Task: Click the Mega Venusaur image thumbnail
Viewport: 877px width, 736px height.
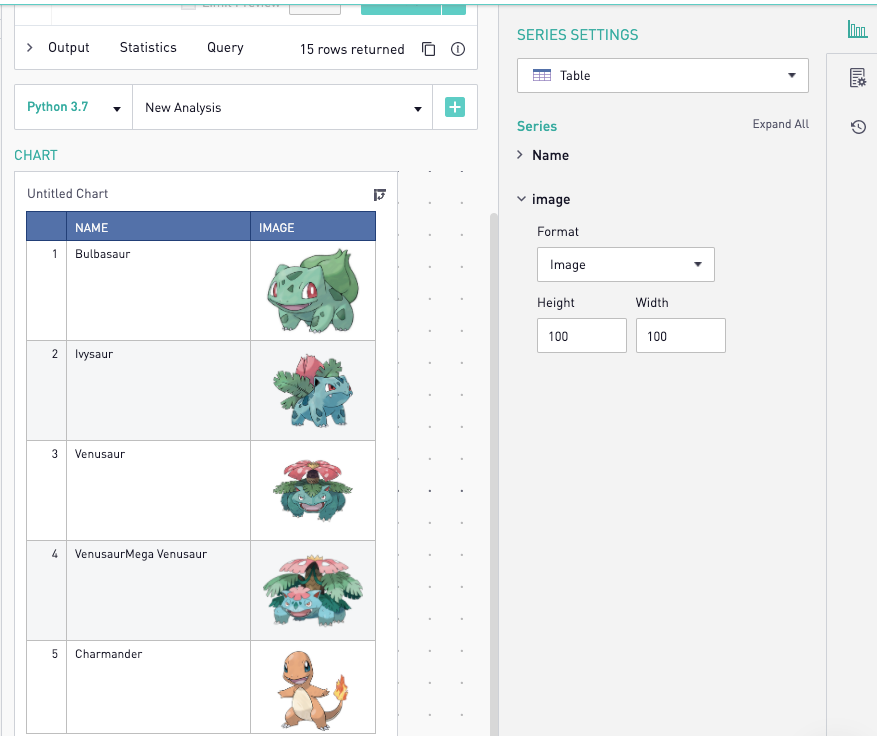Action: tap(313, 591)
